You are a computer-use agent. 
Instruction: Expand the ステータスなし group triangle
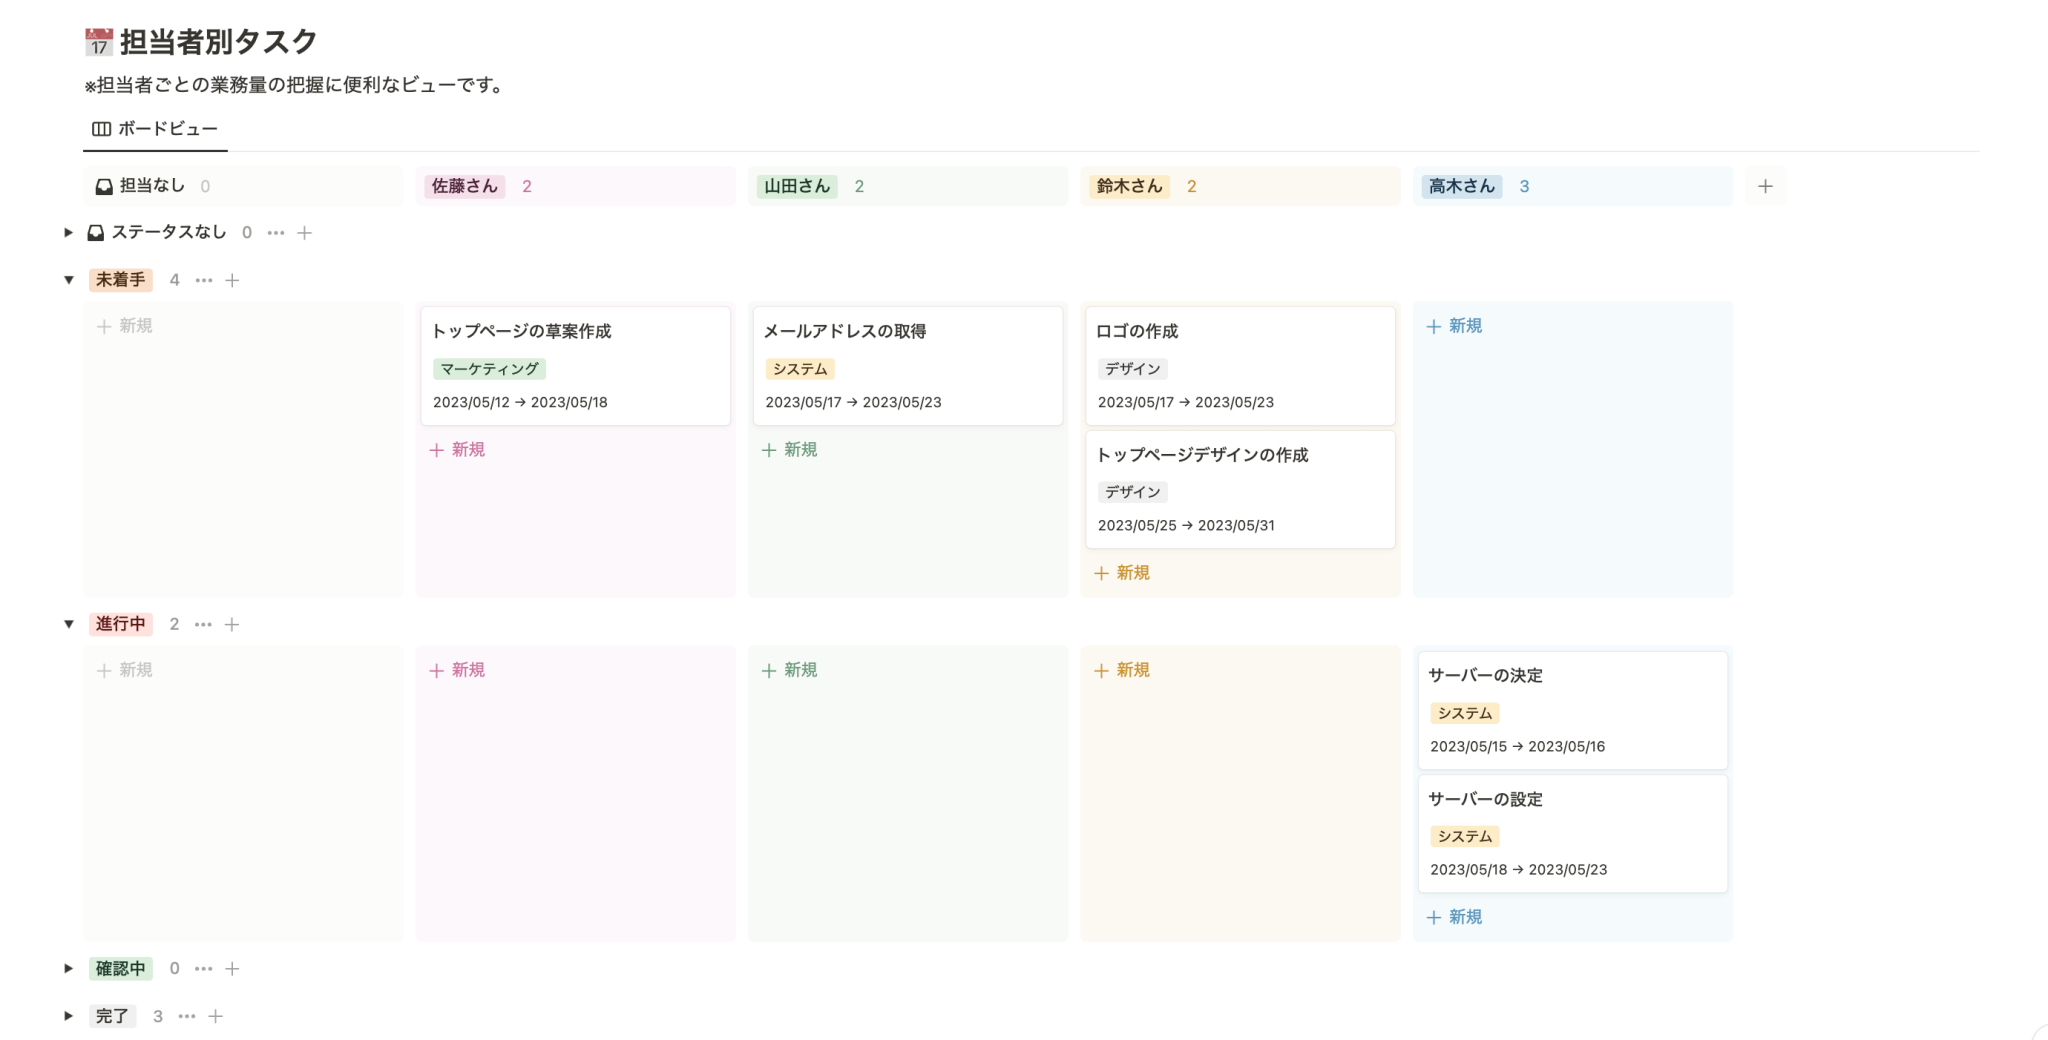68,232
